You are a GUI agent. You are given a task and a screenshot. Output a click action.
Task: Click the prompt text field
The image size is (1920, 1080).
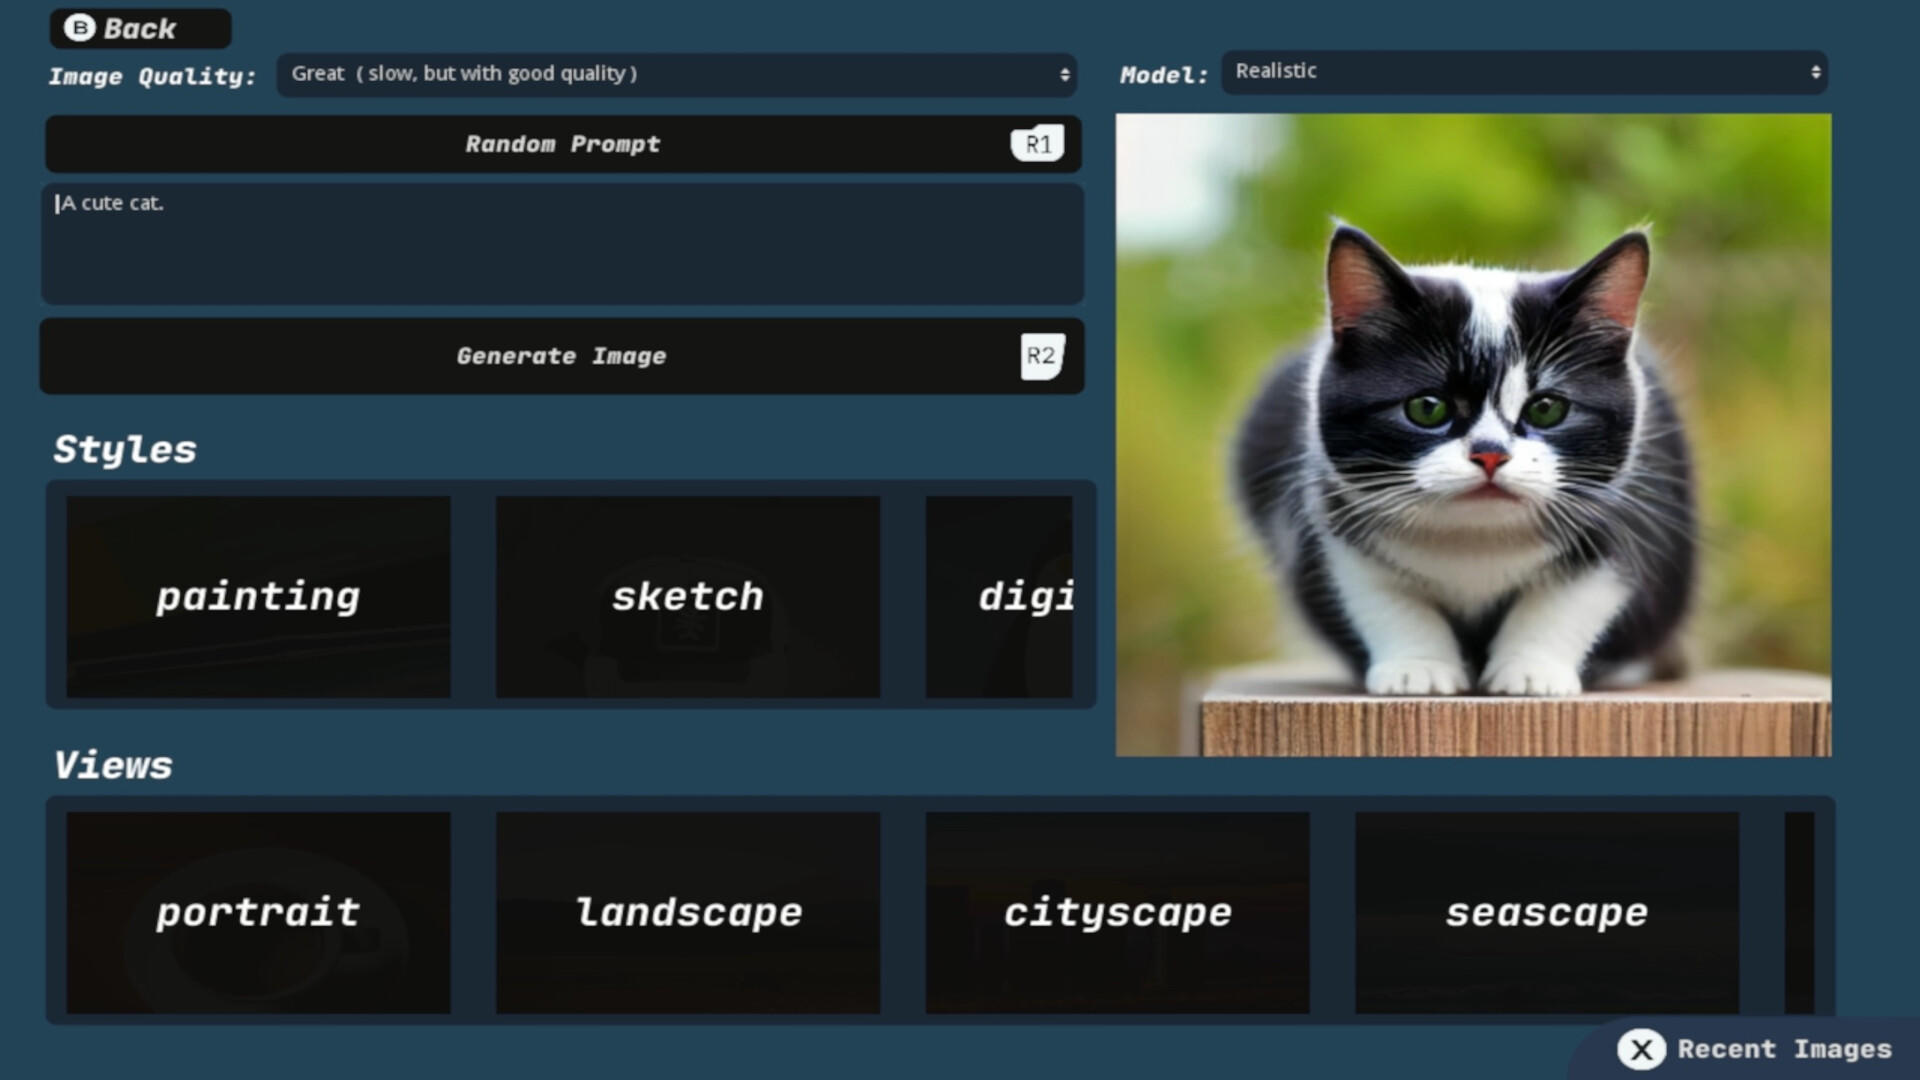[x=562, y=244]
